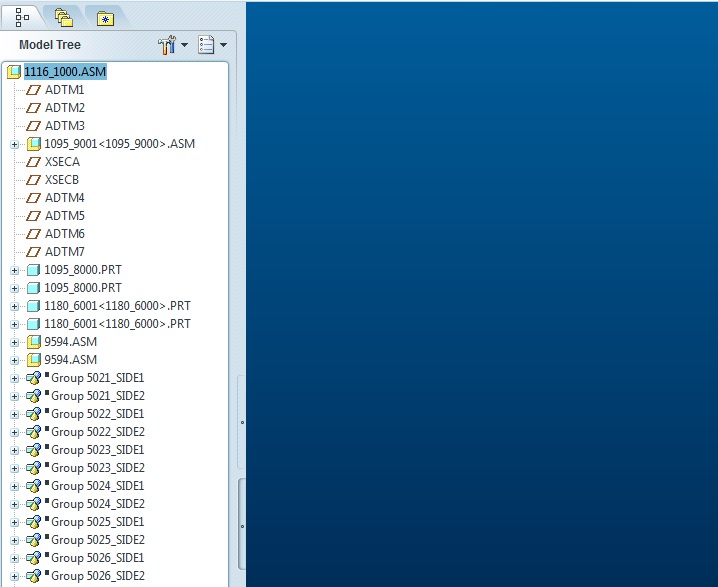Open dropdown arrow next to Show icon
Screen dimensions: 718x587
point(223,45)
